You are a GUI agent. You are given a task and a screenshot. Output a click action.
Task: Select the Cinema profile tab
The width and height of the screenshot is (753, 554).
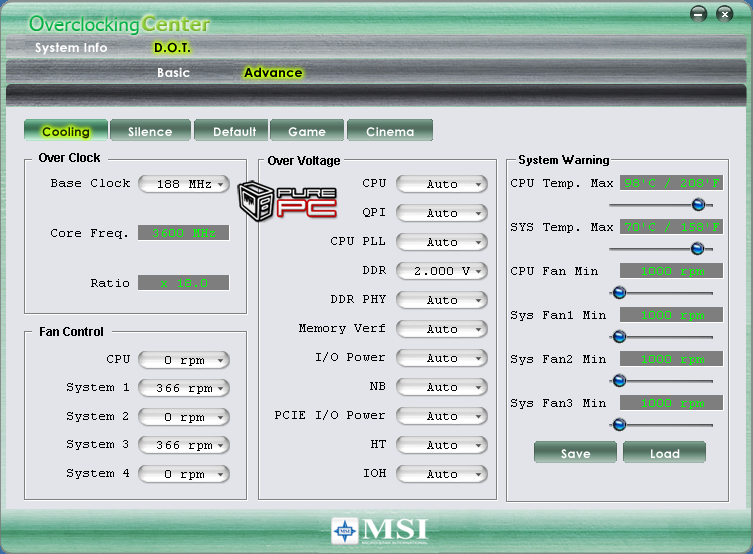tap(390, 131)
